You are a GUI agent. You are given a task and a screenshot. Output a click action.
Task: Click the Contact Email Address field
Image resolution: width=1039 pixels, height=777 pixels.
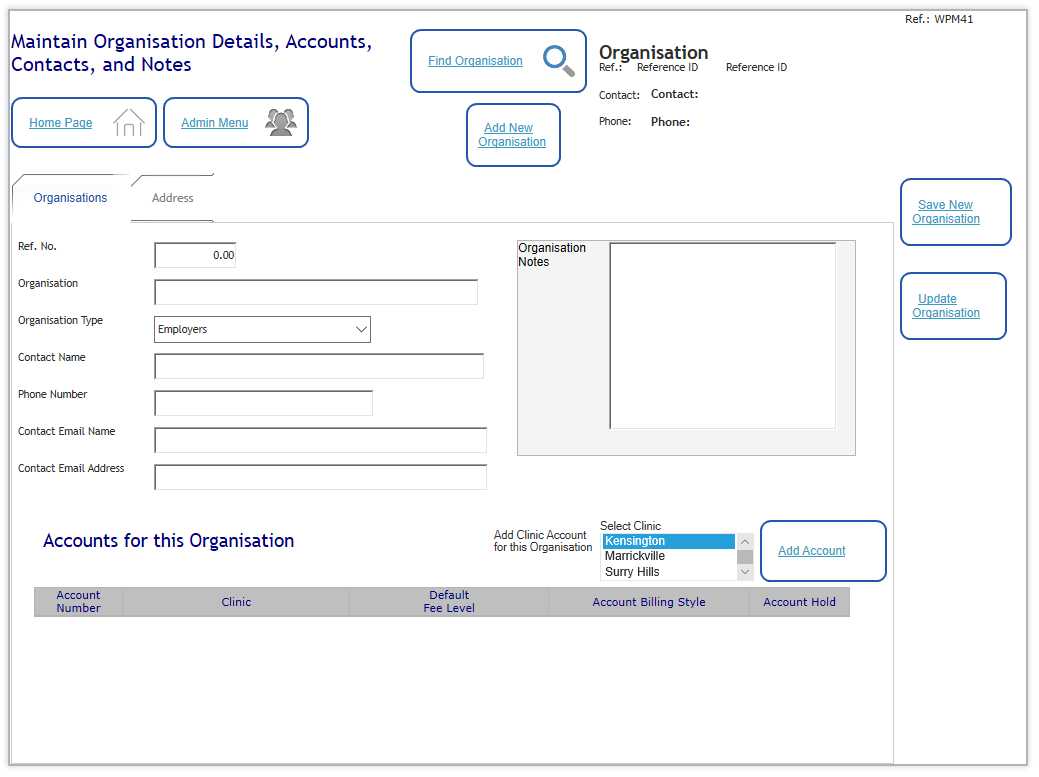(321, 478)
